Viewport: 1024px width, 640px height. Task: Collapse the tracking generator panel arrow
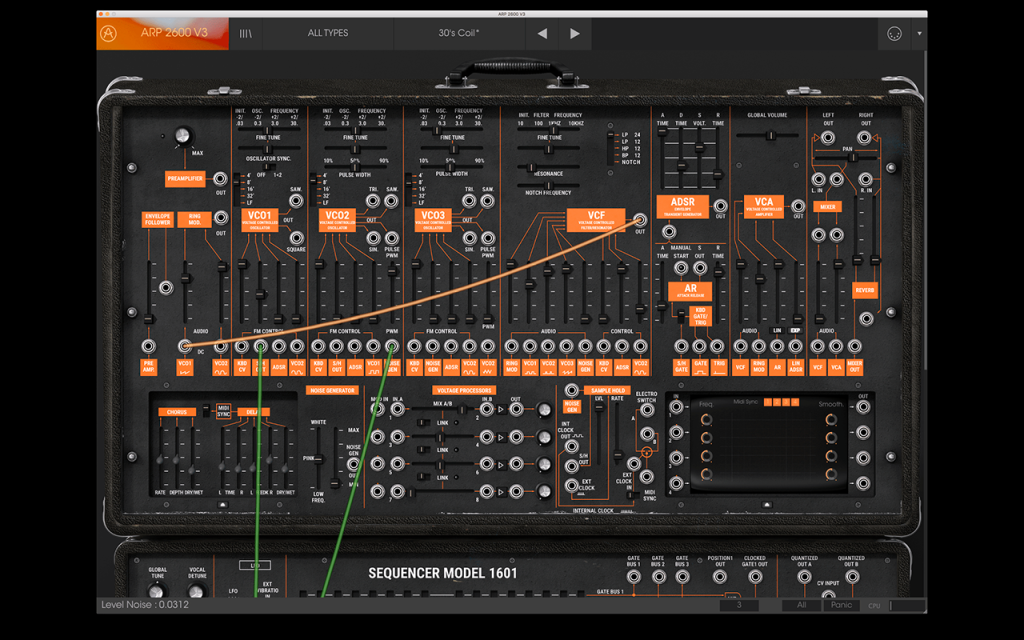[x=767, y=505]
